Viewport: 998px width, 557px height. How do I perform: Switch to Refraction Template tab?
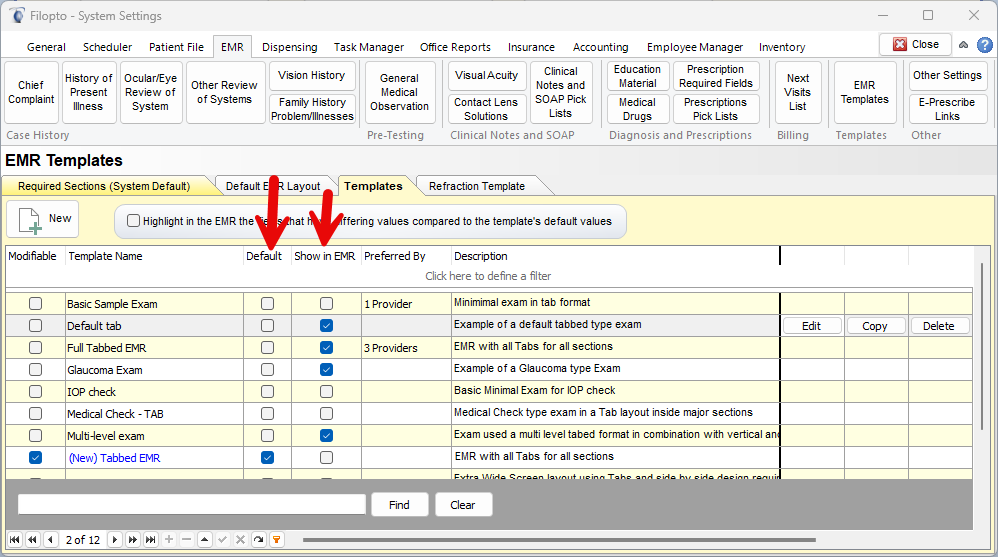point(477,186)
